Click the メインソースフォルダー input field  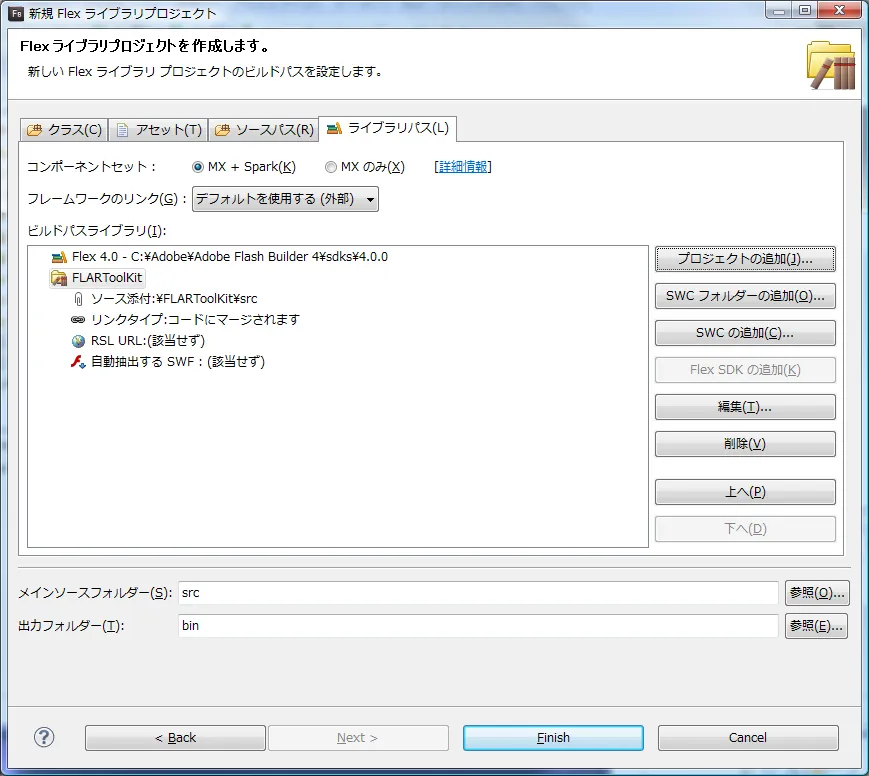tap(478, 593)
